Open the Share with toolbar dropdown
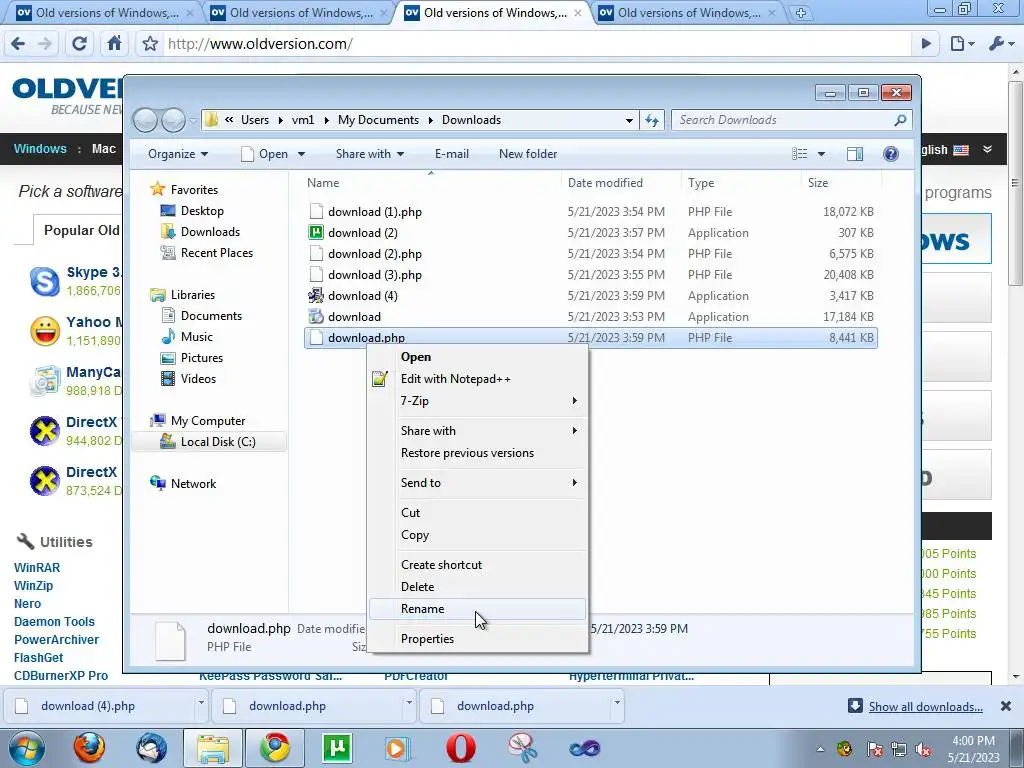 coord(370,154)
